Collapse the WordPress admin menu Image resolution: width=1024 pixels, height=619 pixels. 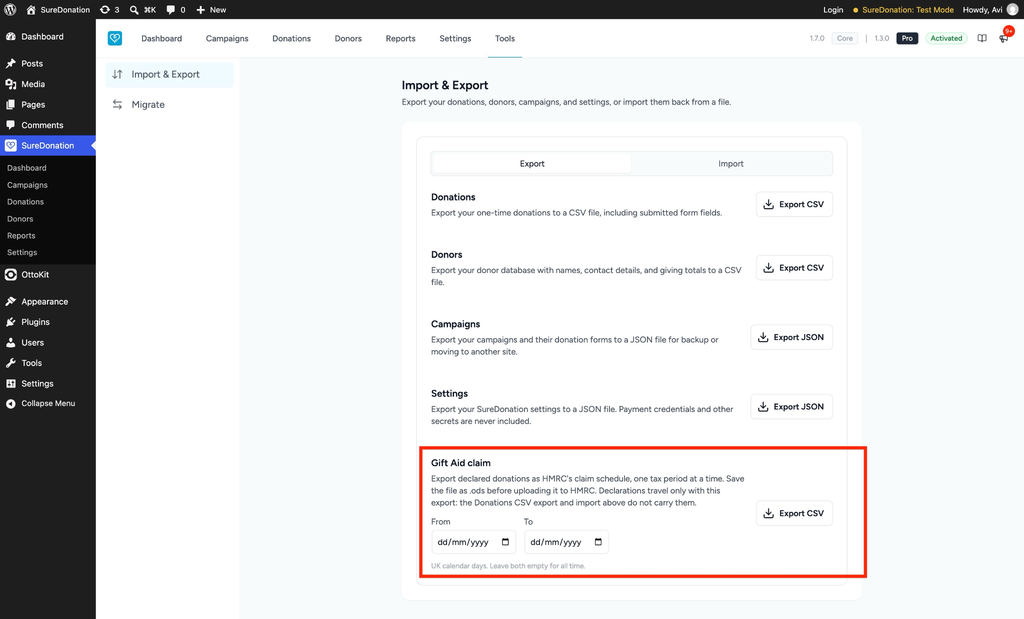point(48,404)
